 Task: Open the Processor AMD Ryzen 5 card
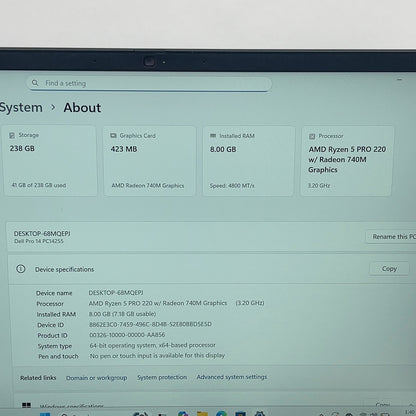[x=347, y=161]
